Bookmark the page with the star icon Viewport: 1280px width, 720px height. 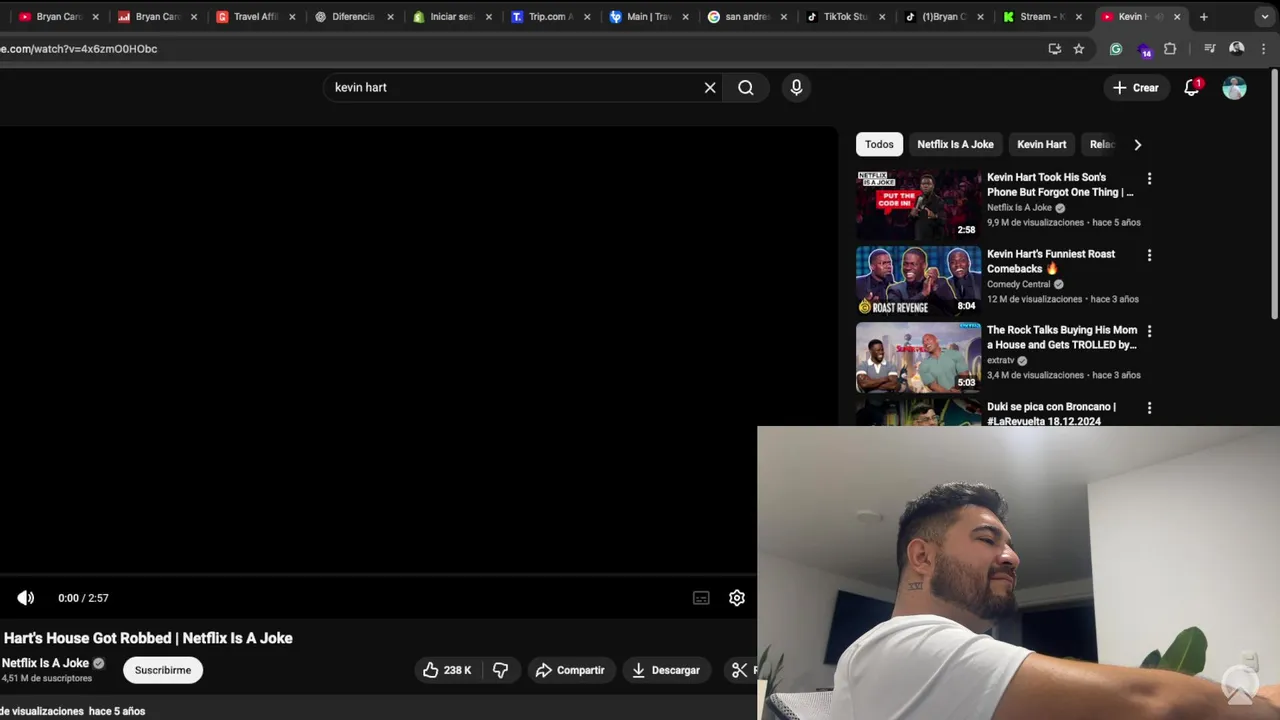(1079, 48)
